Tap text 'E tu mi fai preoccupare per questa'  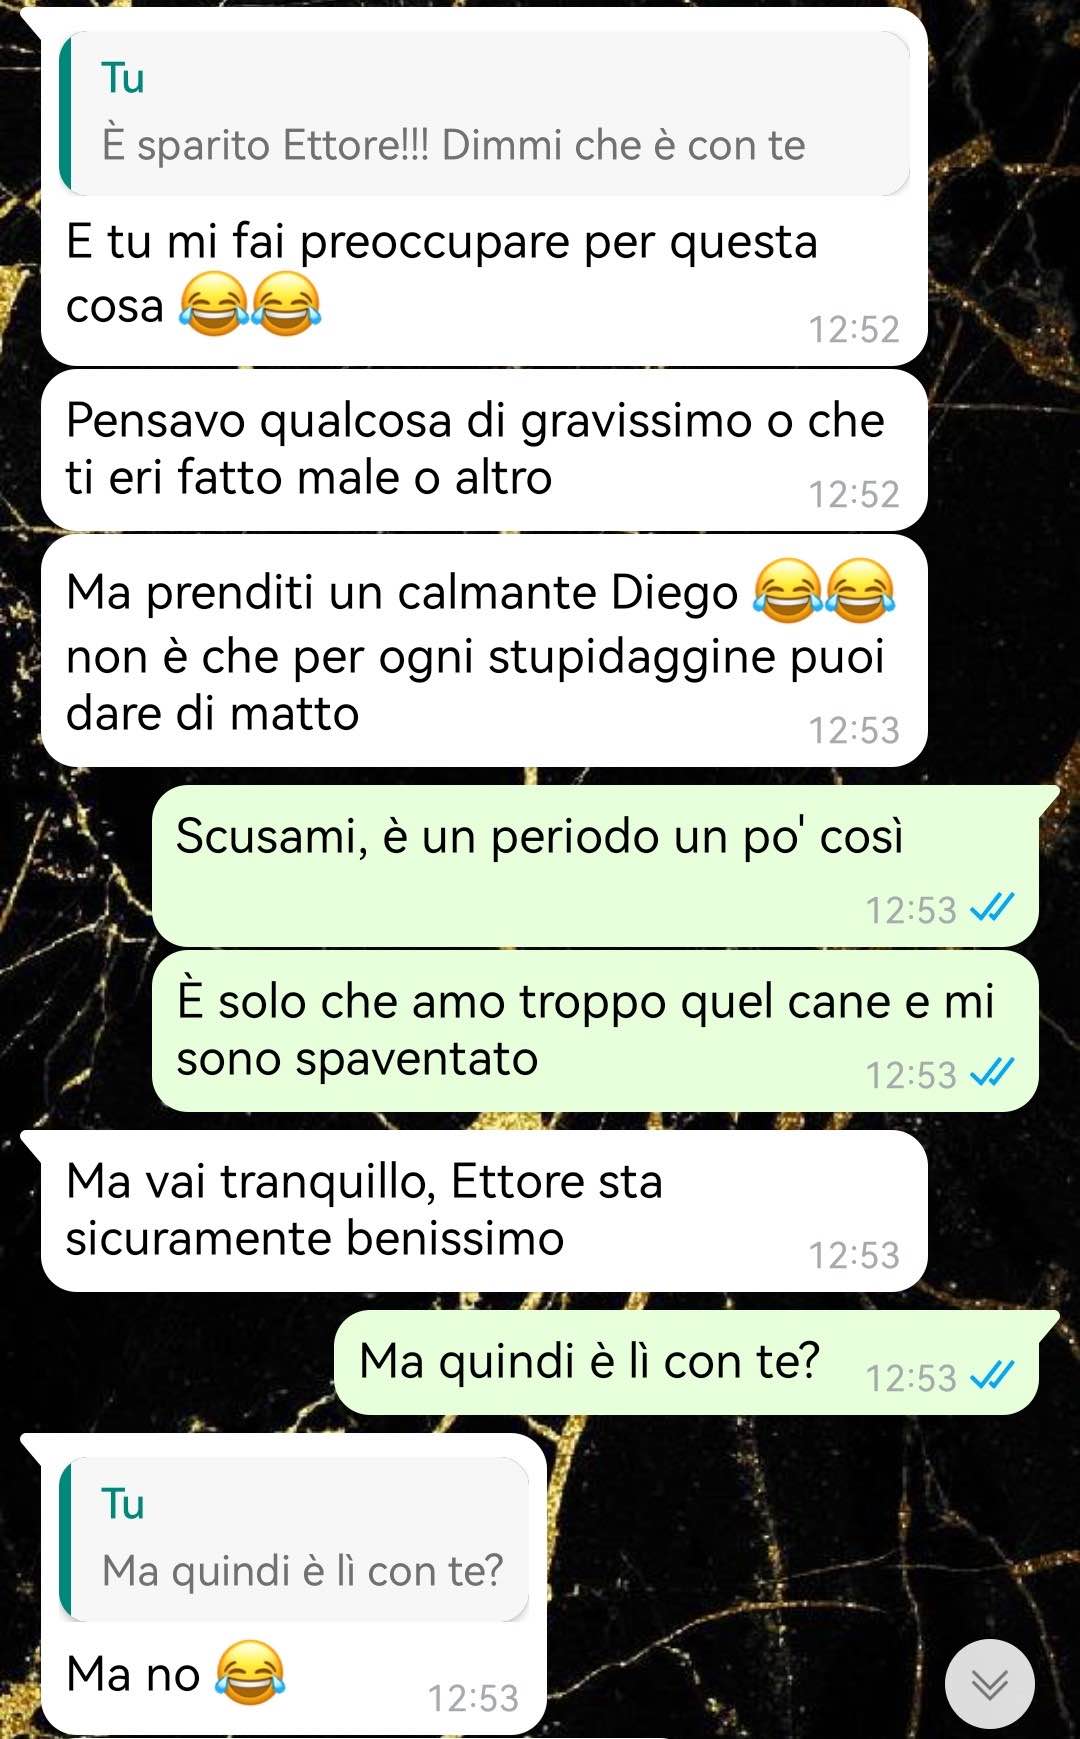point(442,242)
